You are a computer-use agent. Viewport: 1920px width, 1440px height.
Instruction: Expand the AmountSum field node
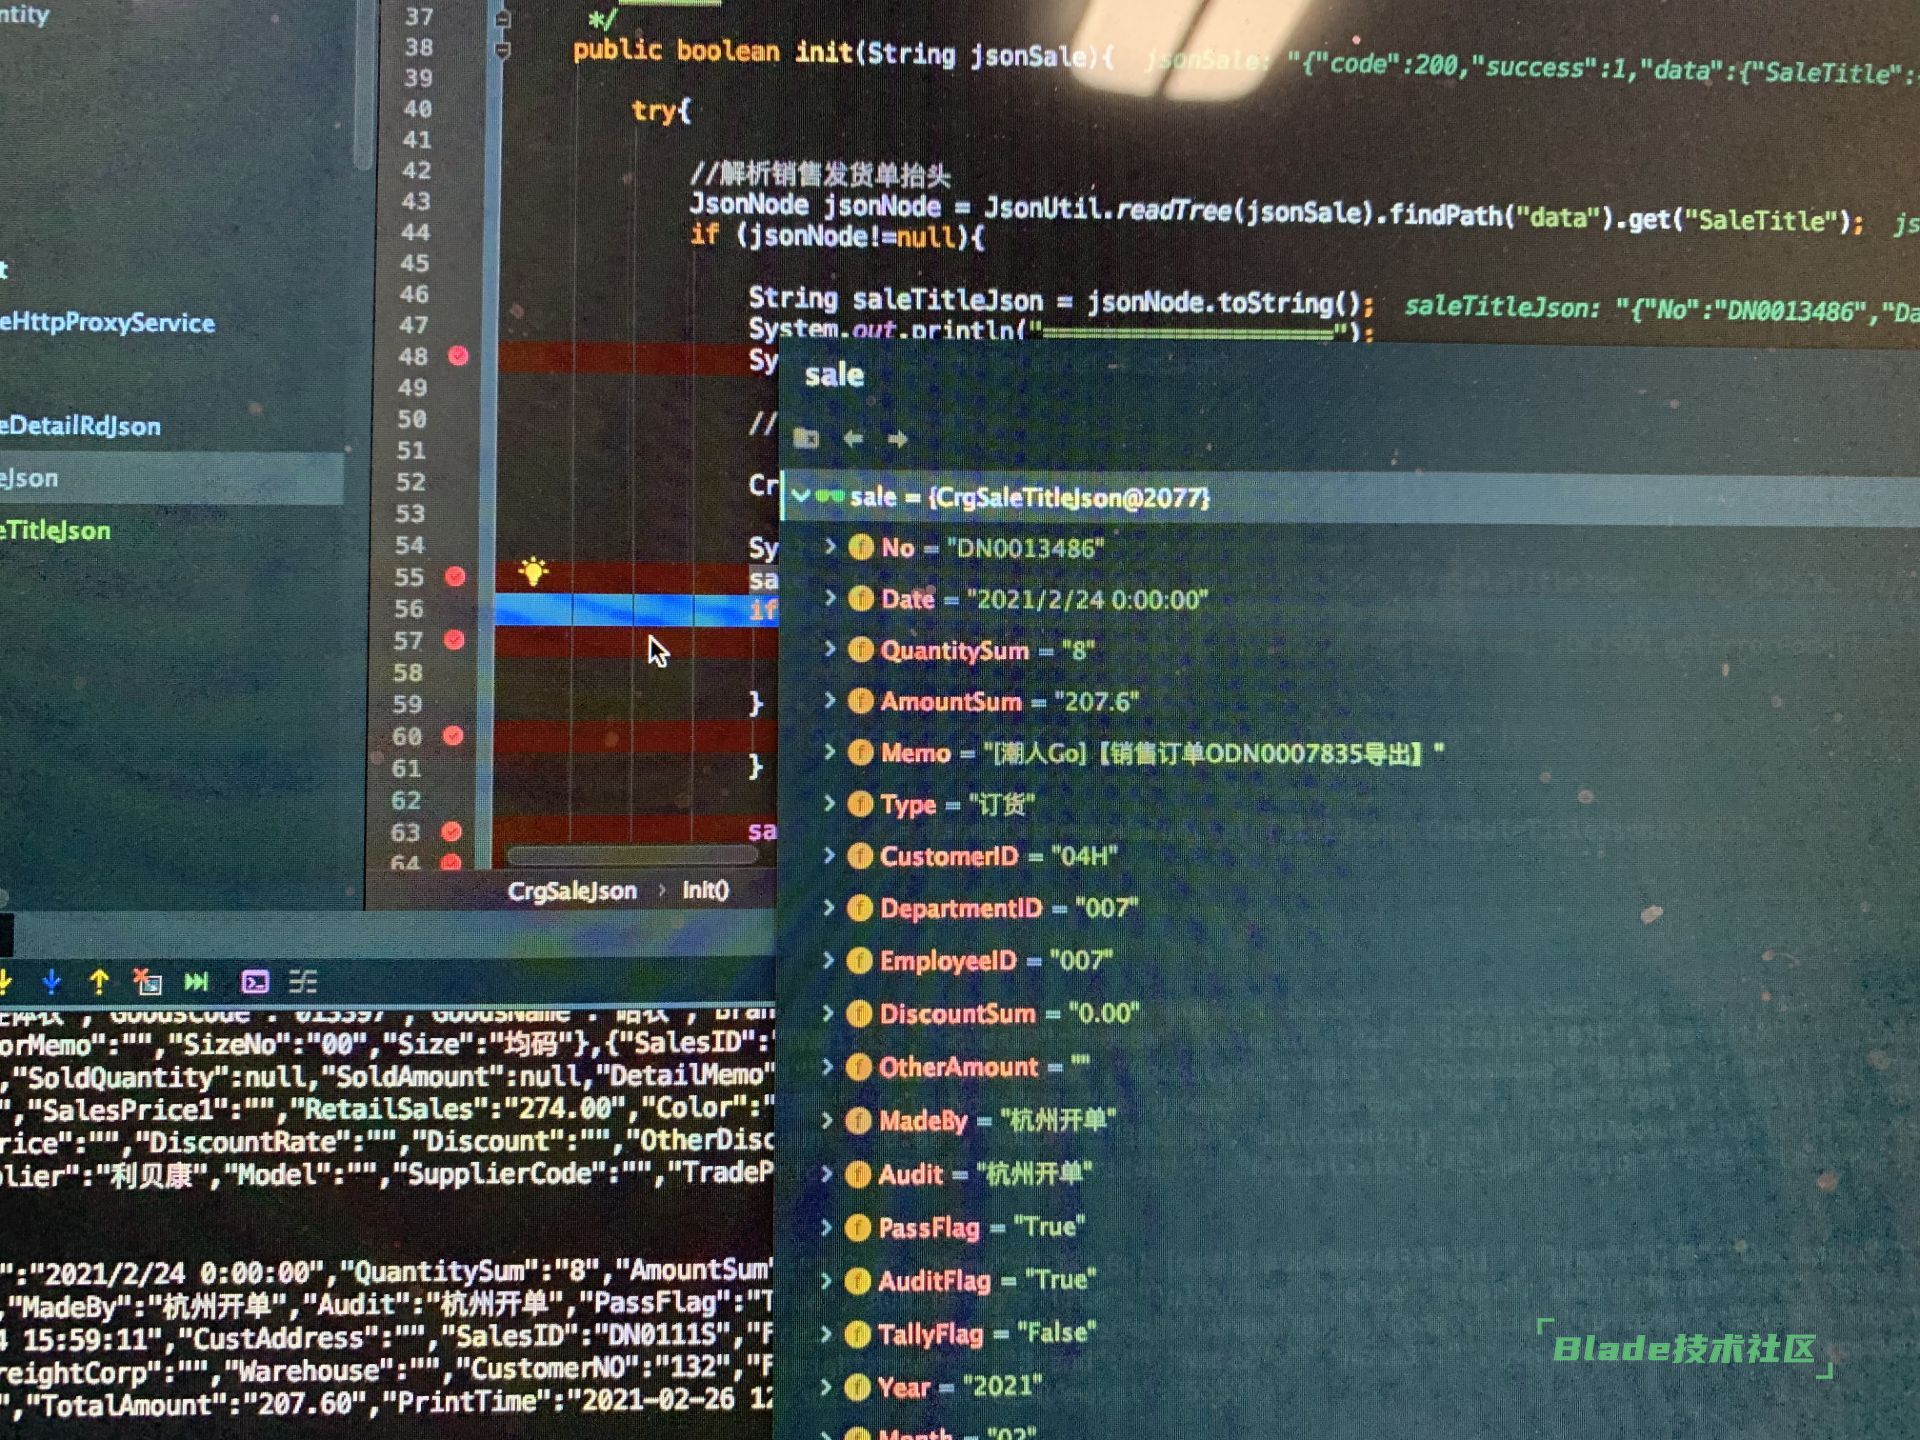pos(830,700)
